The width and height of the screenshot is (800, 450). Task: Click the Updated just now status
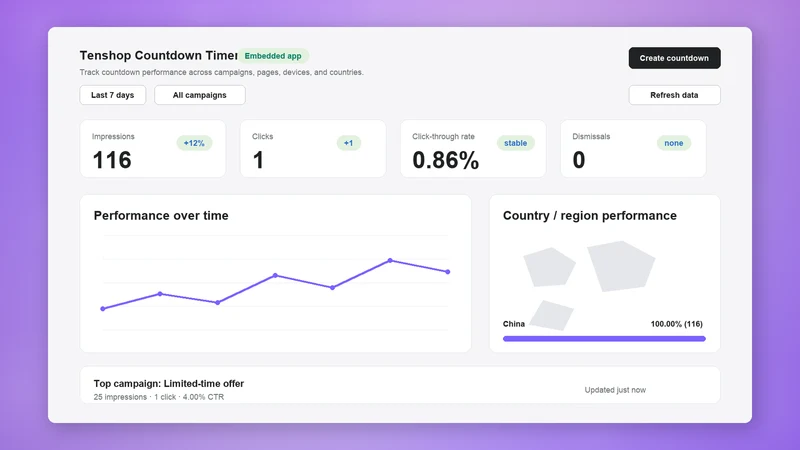pos(615,390)
